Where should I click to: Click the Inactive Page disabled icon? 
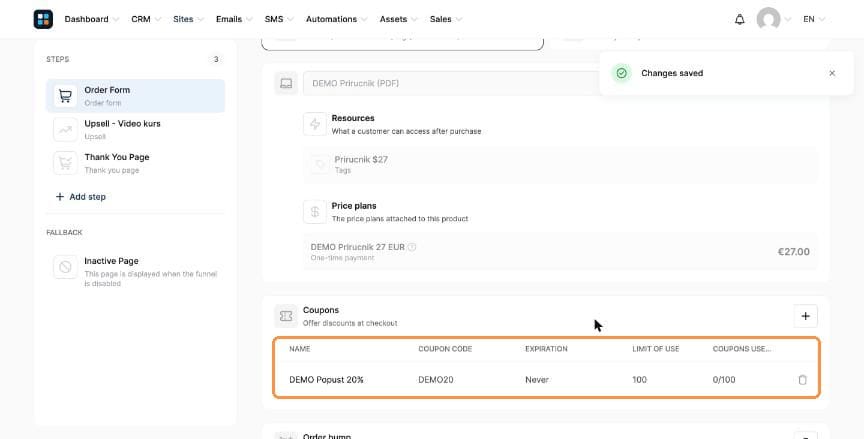[65, 267]
